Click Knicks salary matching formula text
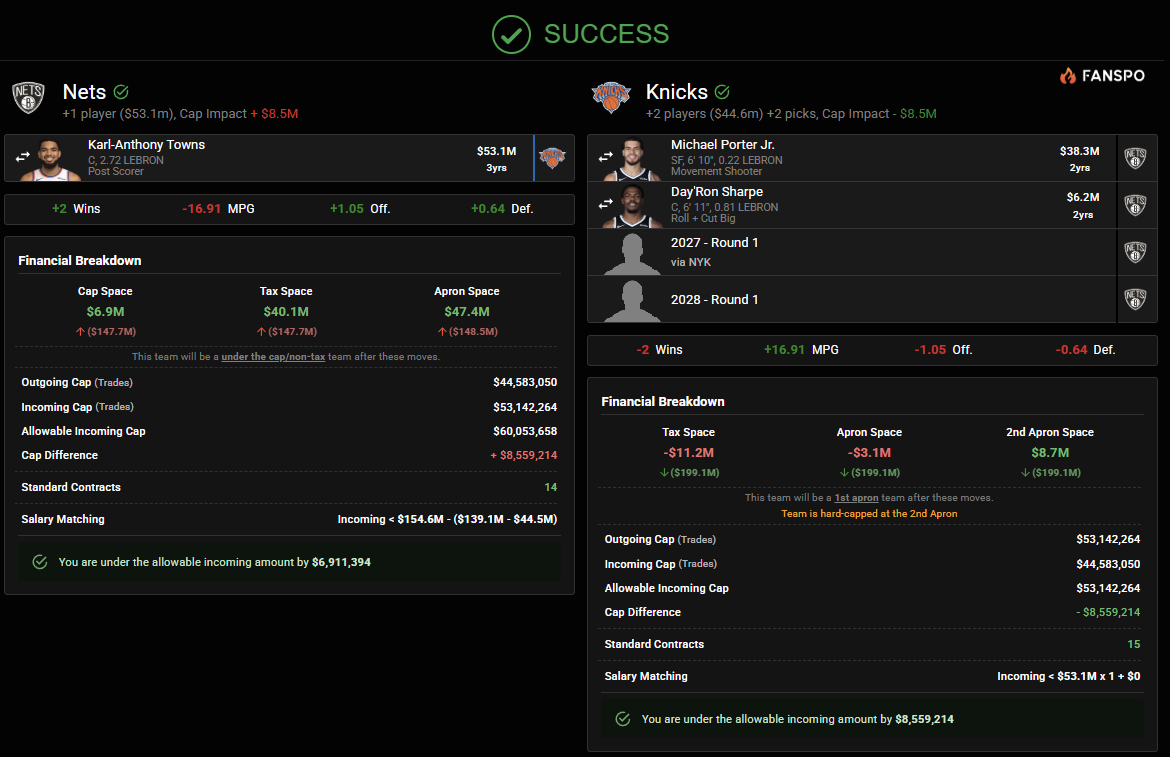1170x757 pixels. pos(1069,676)
